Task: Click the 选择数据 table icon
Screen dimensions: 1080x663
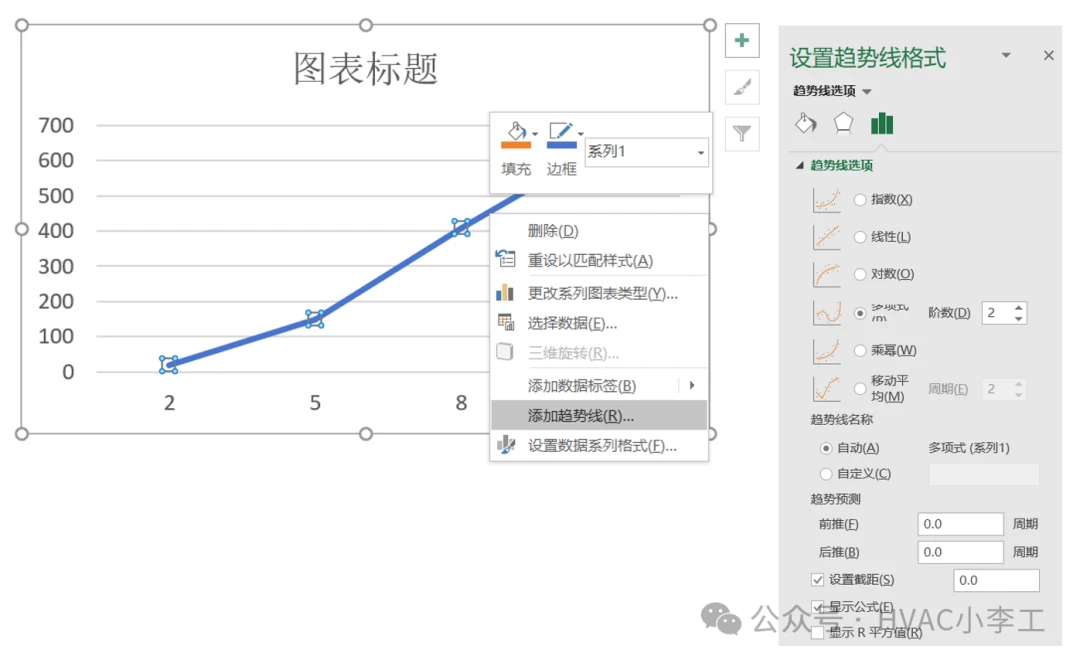Action: [506, 322]
